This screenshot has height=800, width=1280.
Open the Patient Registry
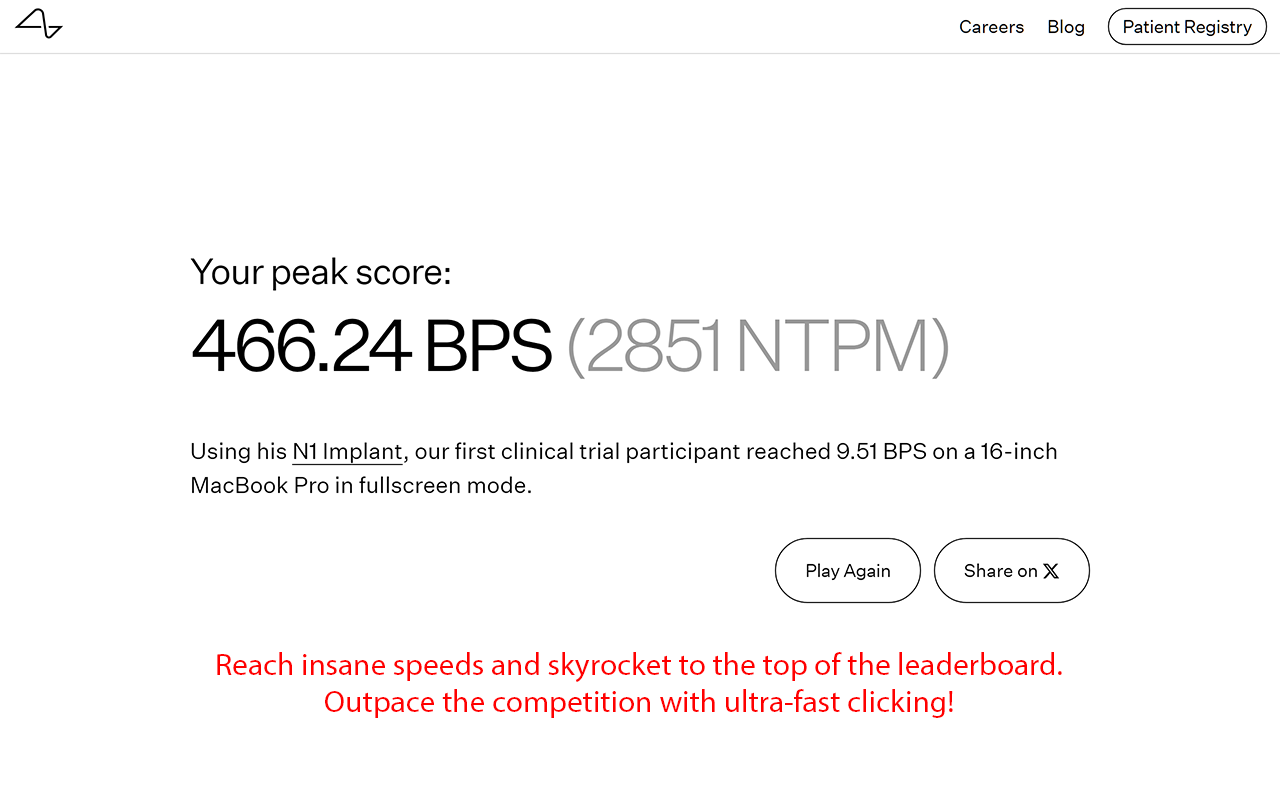pyautogui.click(x=1187, y=27)
